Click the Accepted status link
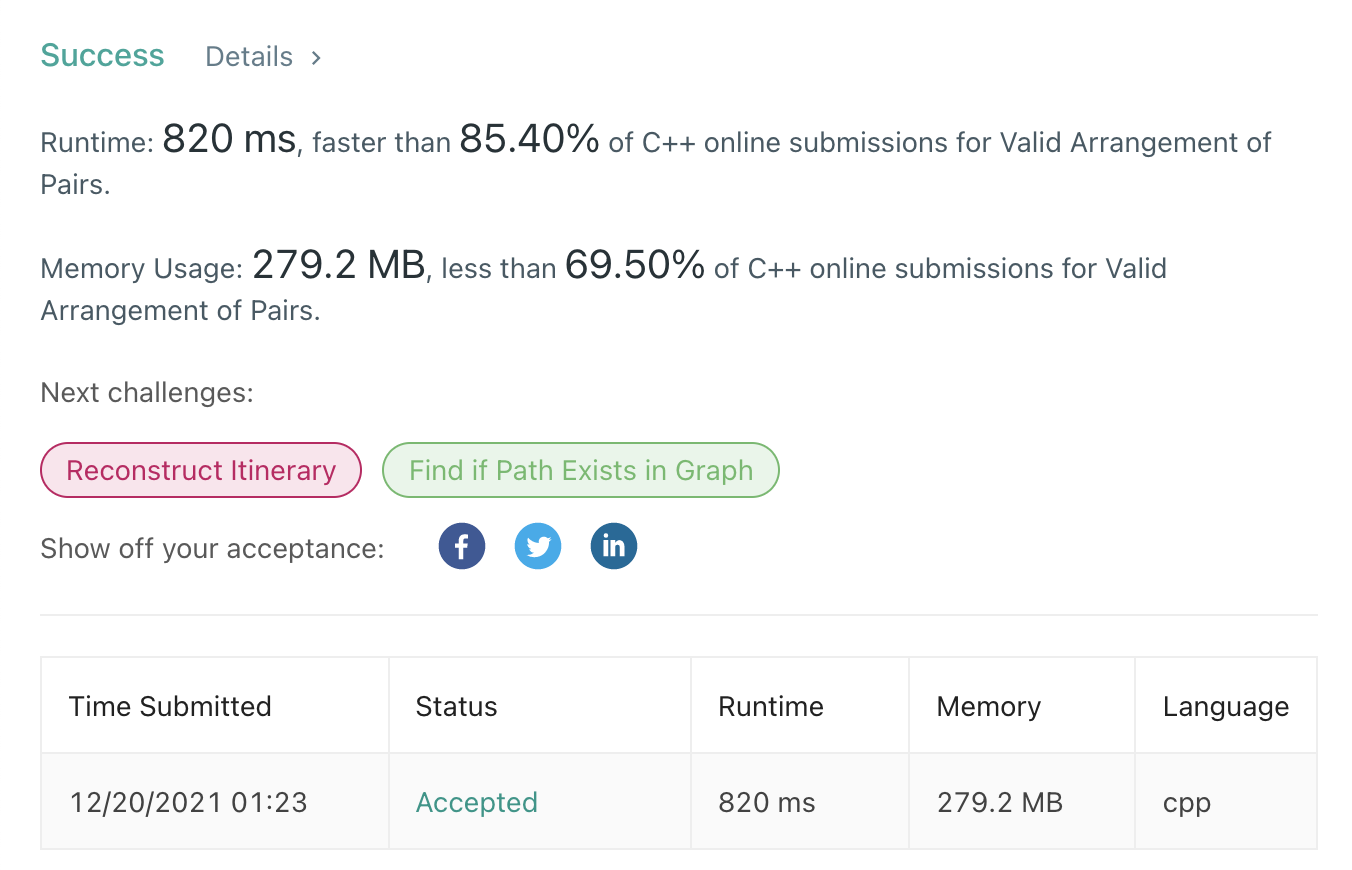Image resolution: width=1352 pixels, height=870 pixels. click(x=477, y=802)
